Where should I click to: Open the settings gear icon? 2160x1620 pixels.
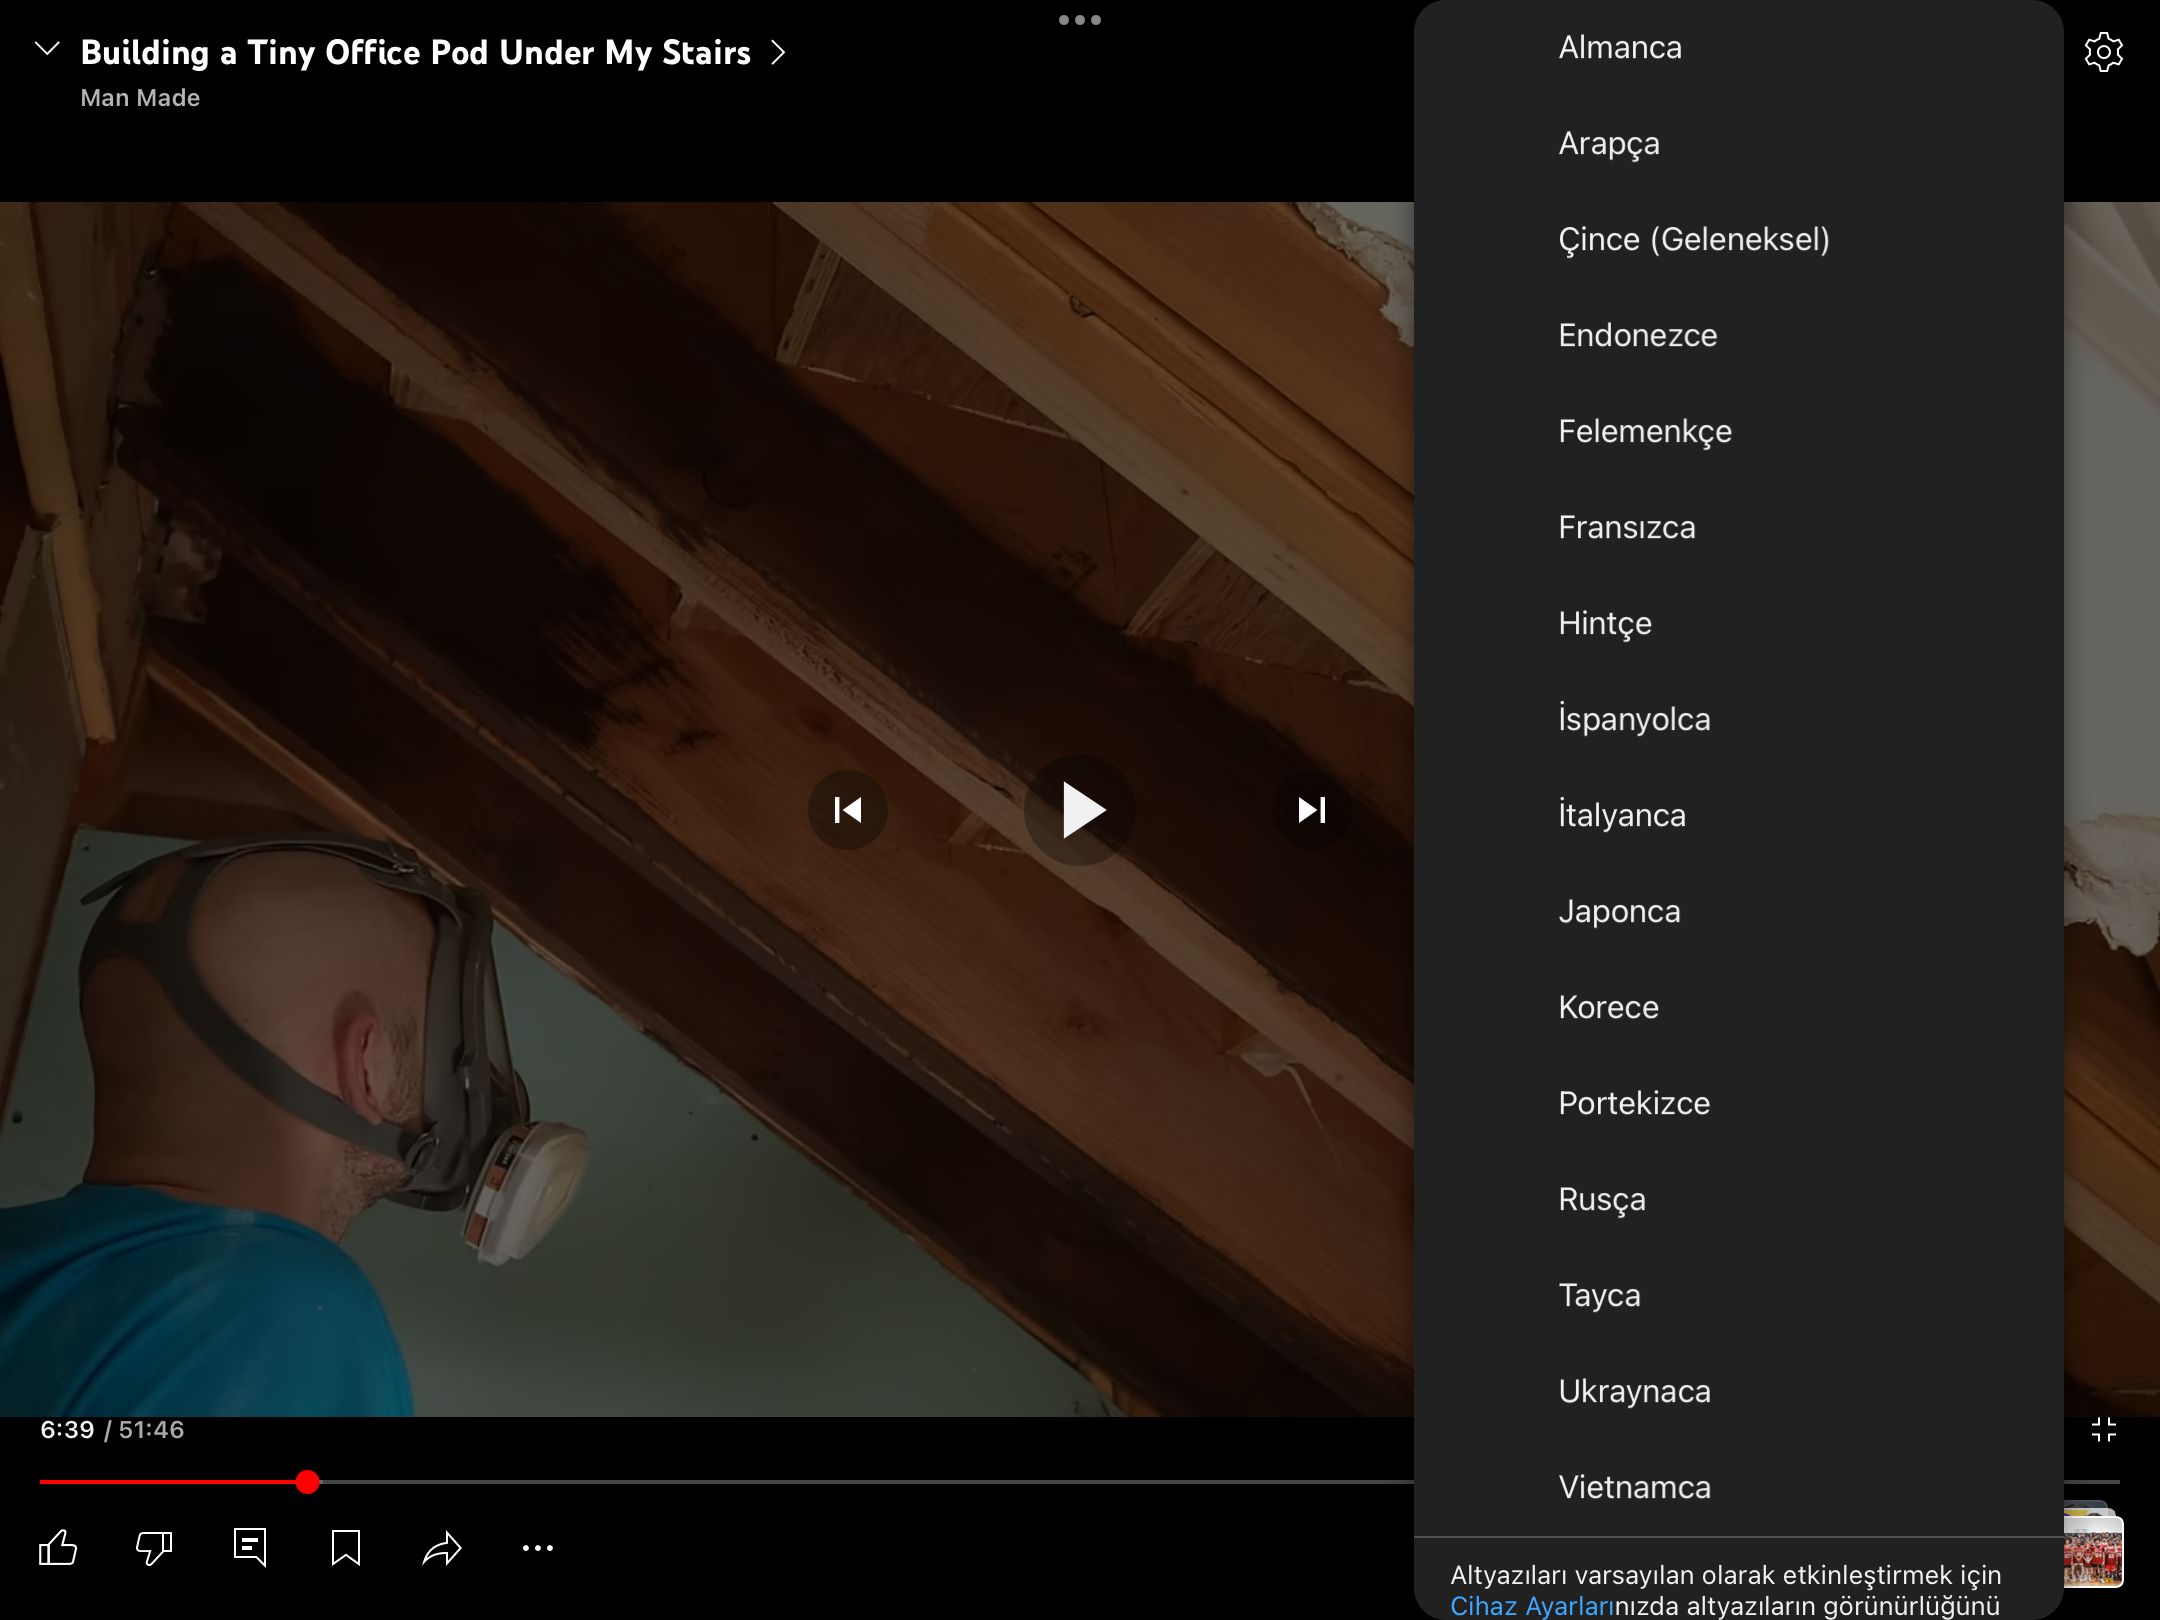tap(2103, 52)
